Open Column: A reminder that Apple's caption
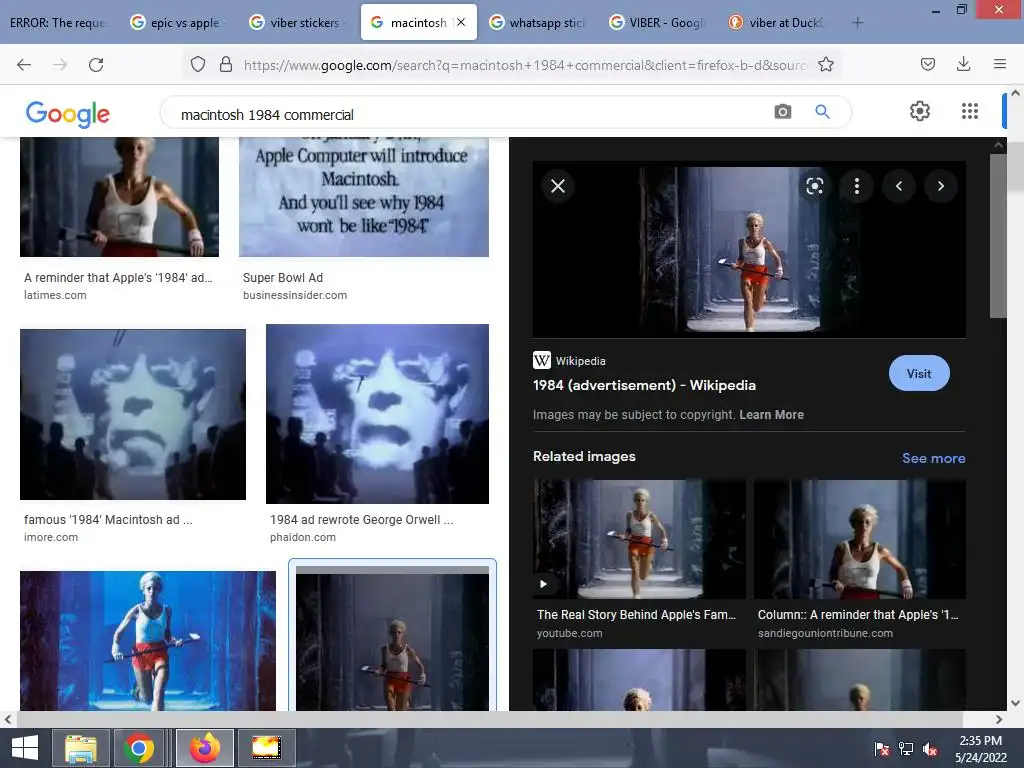Image resolution: width=1024 pixels, height=768 pixels. click(857, 615)
